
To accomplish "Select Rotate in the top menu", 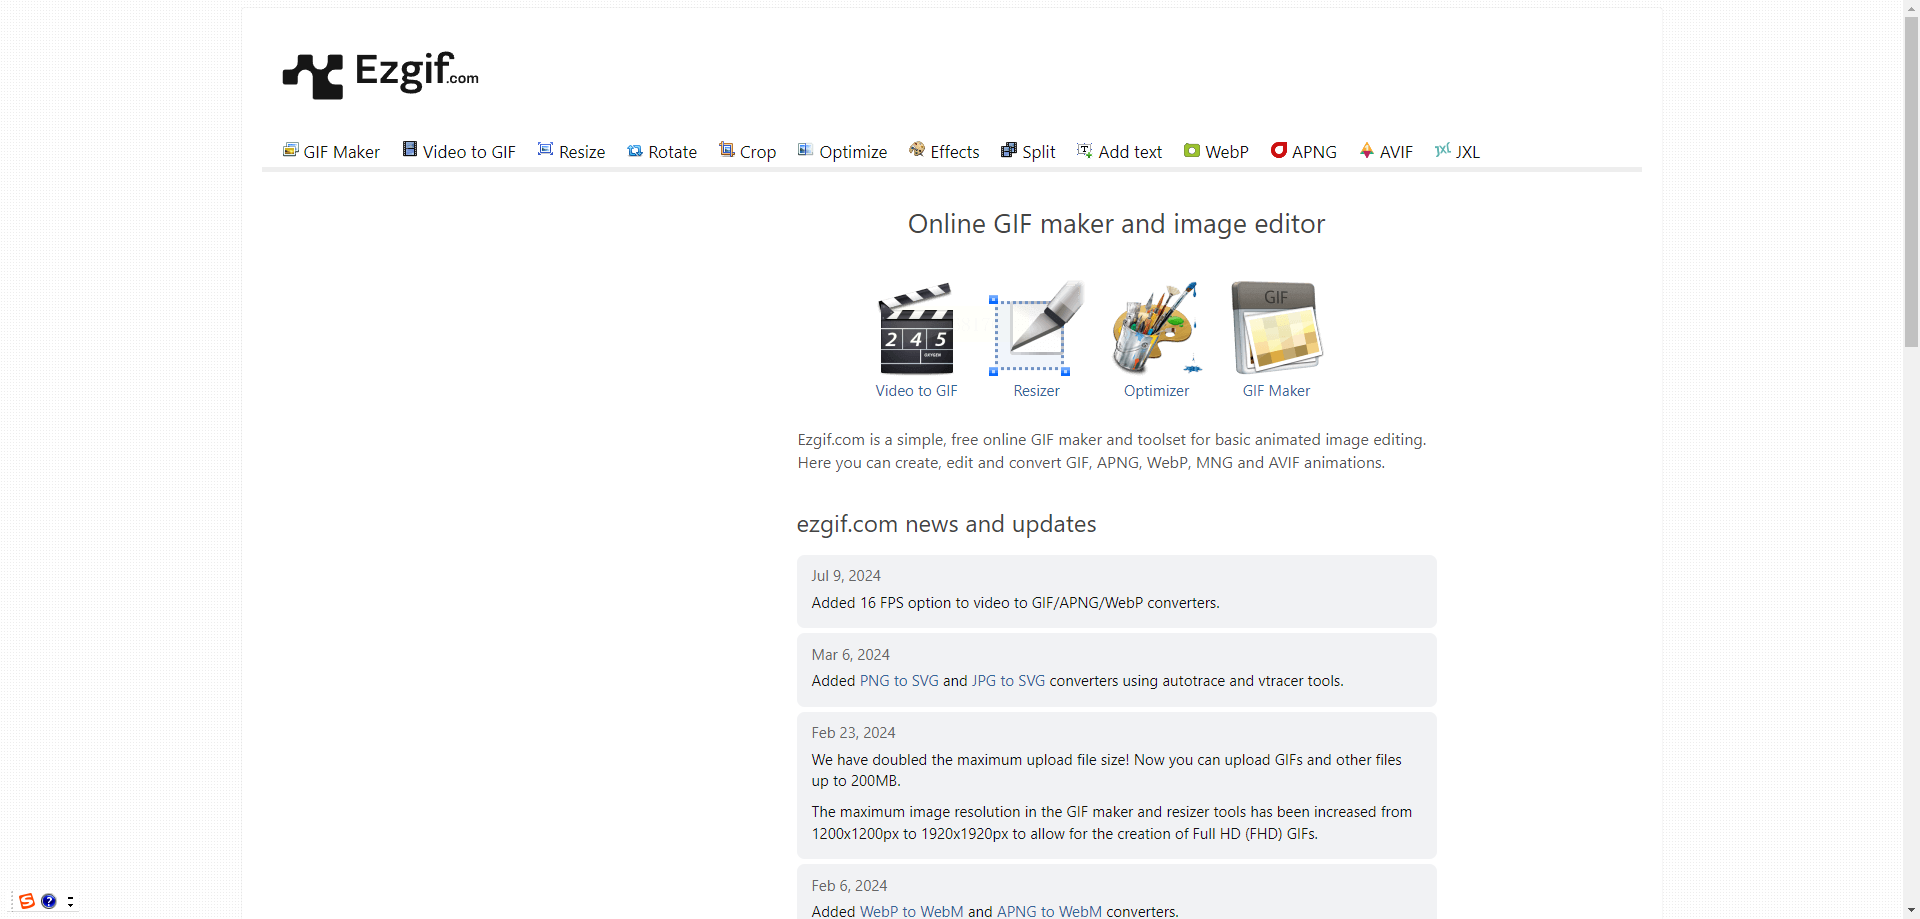I will point(662,151).
